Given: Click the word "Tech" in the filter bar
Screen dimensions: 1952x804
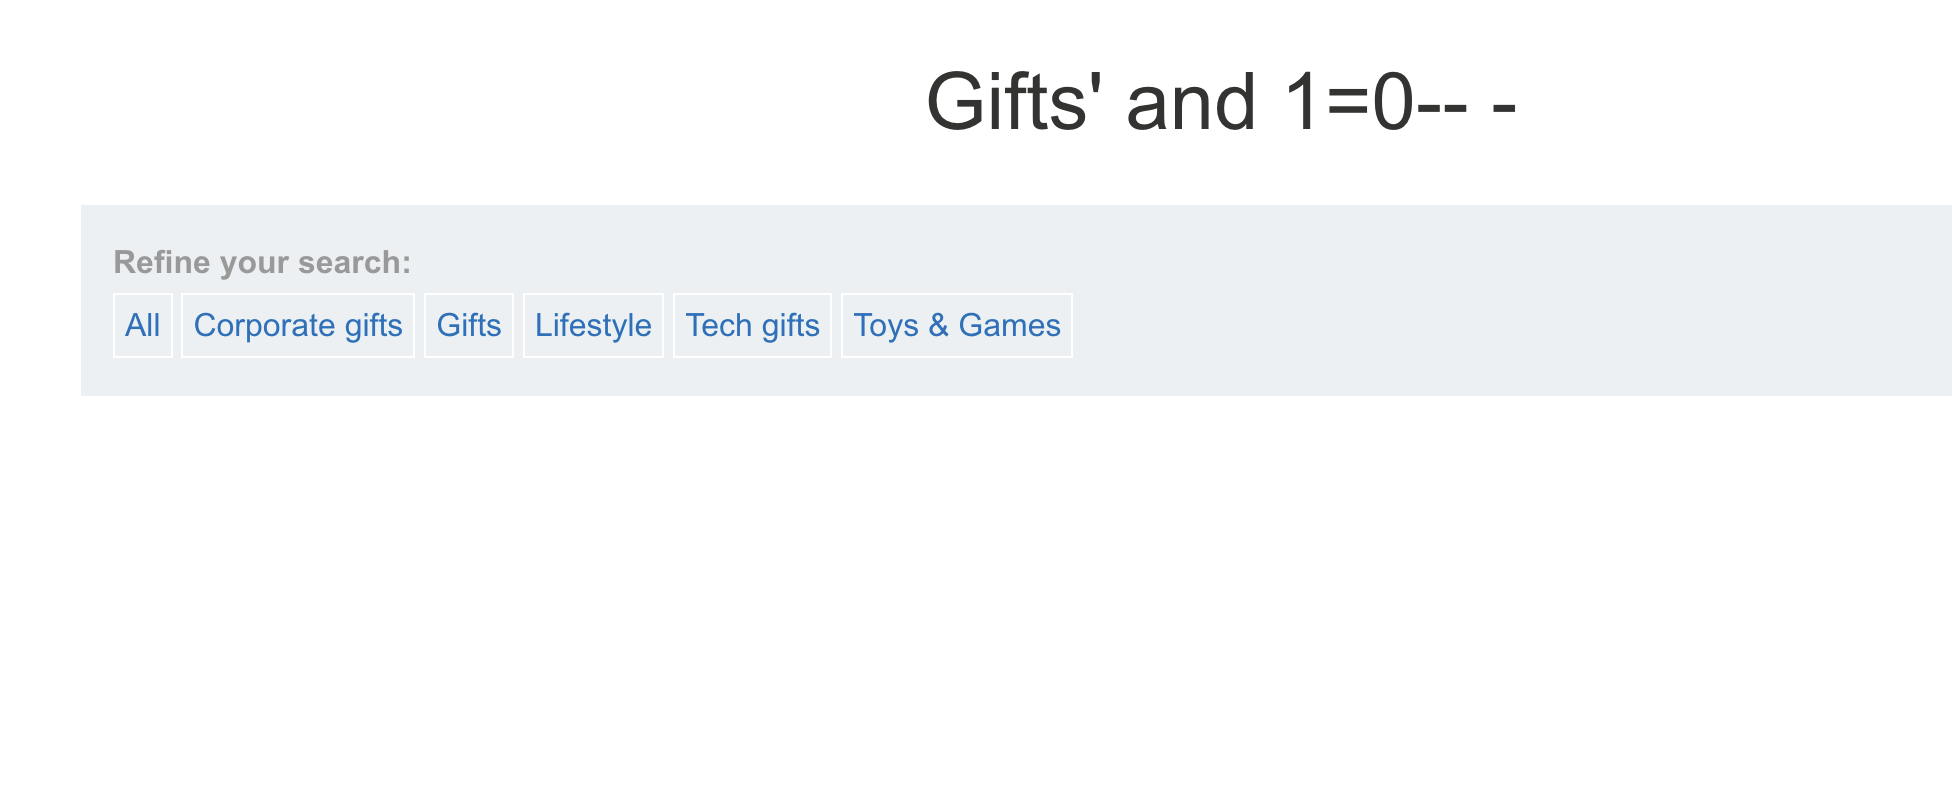Looking at the screenshot, I should (718, 325).
